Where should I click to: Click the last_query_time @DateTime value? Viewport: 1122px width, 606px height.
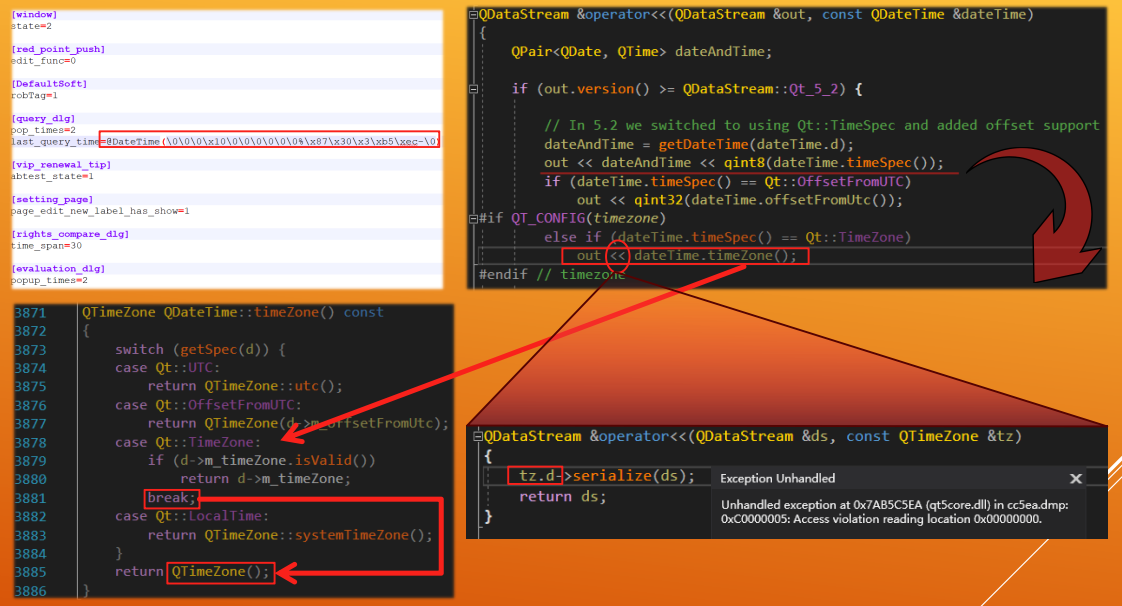click(x=270, y=142)
